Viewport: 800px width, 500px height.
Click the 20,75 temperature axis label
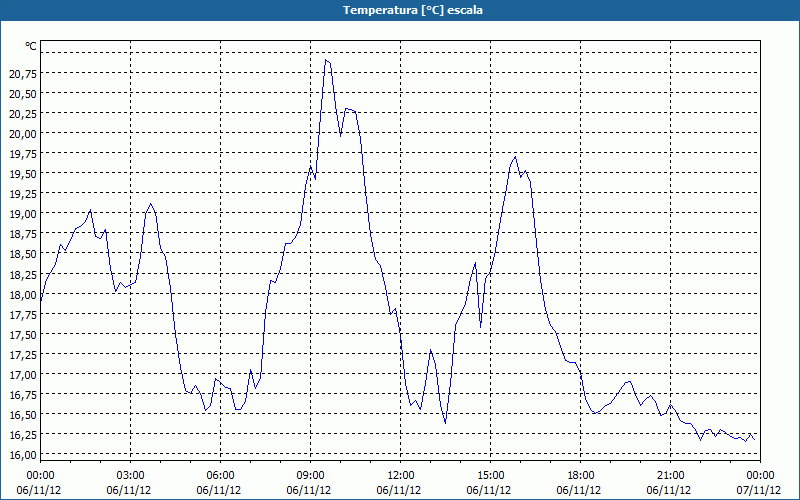pyautogui.click(x=23, y=73)
